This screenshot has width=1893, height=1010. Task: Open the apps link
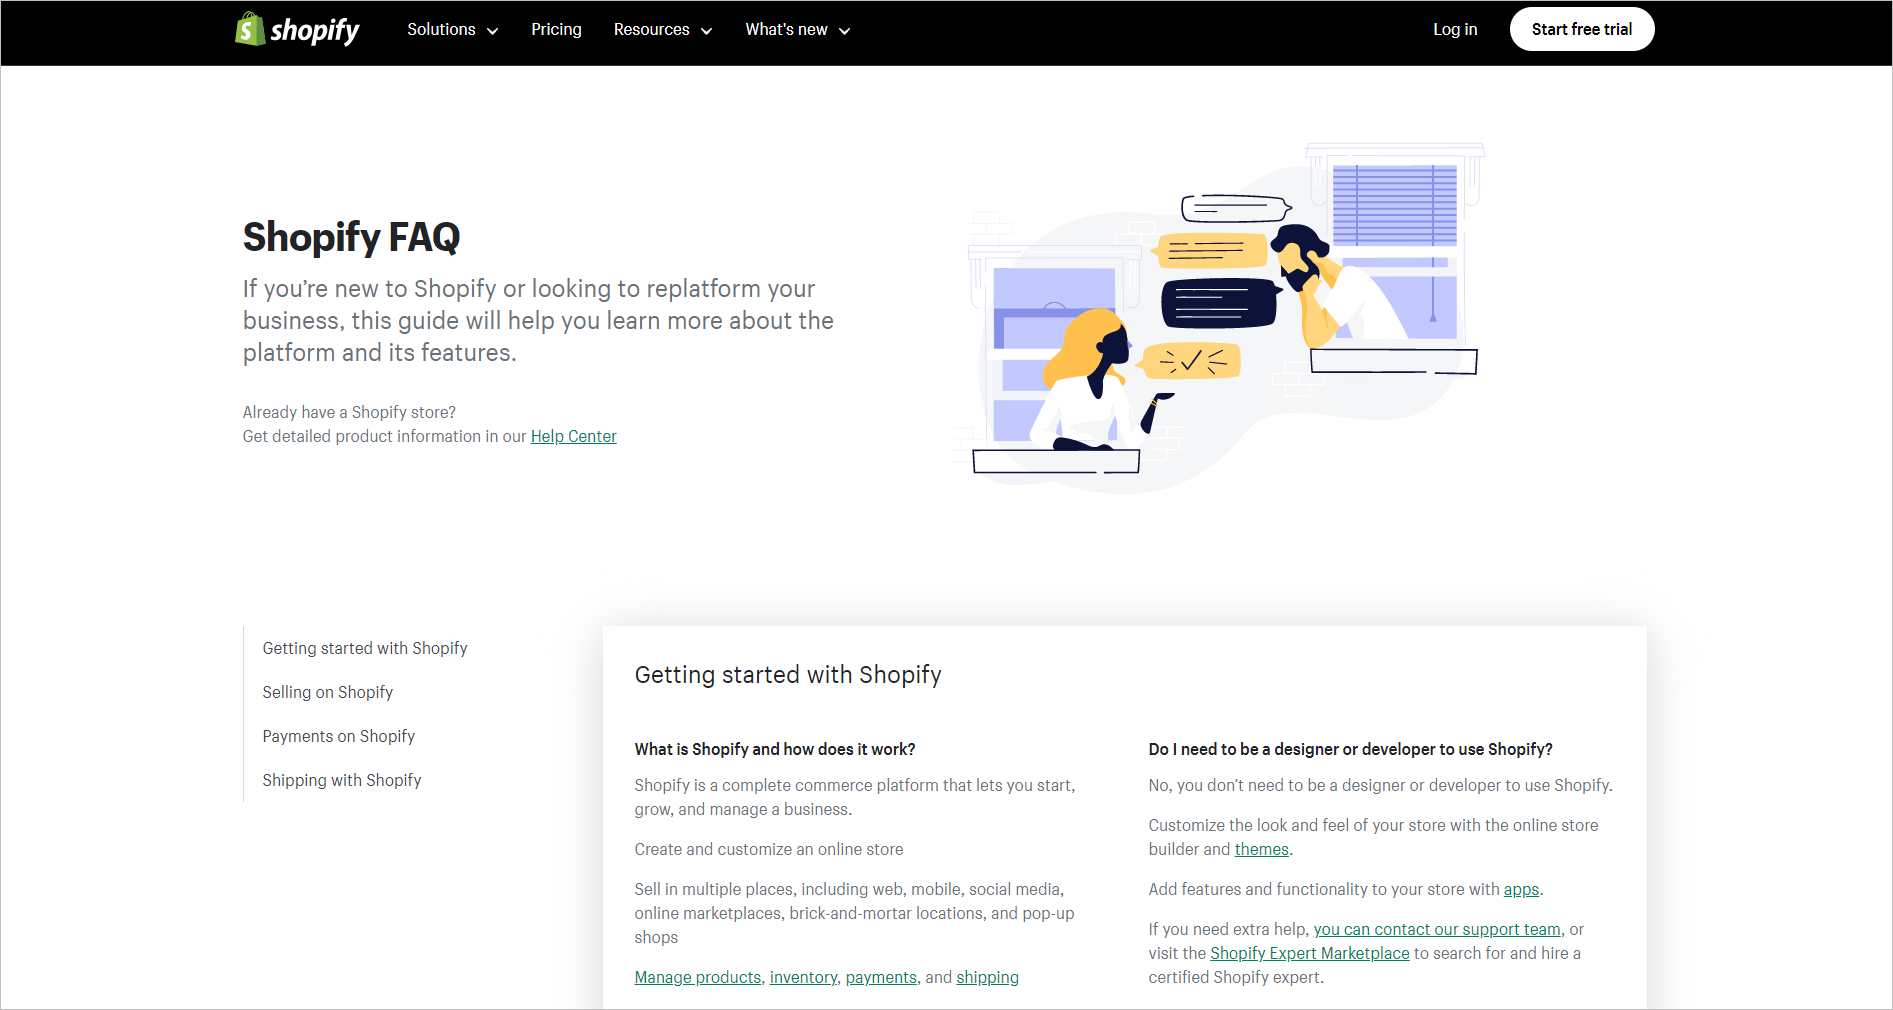1521,889
